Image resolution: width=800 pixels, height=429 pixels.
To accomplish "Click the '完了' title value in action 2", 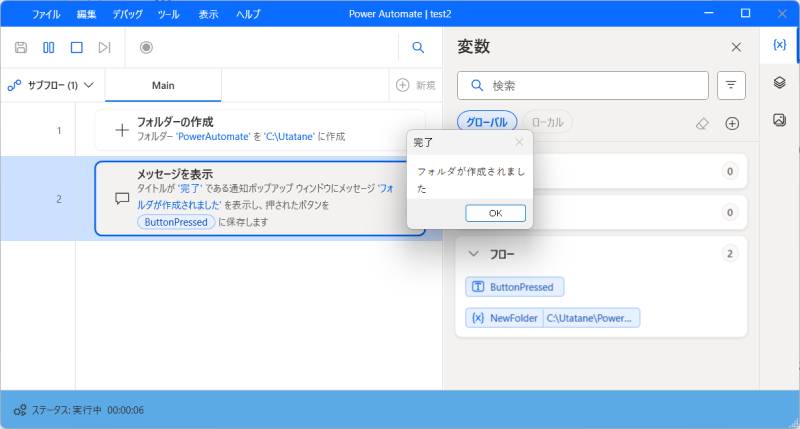I will click(190, 189).
